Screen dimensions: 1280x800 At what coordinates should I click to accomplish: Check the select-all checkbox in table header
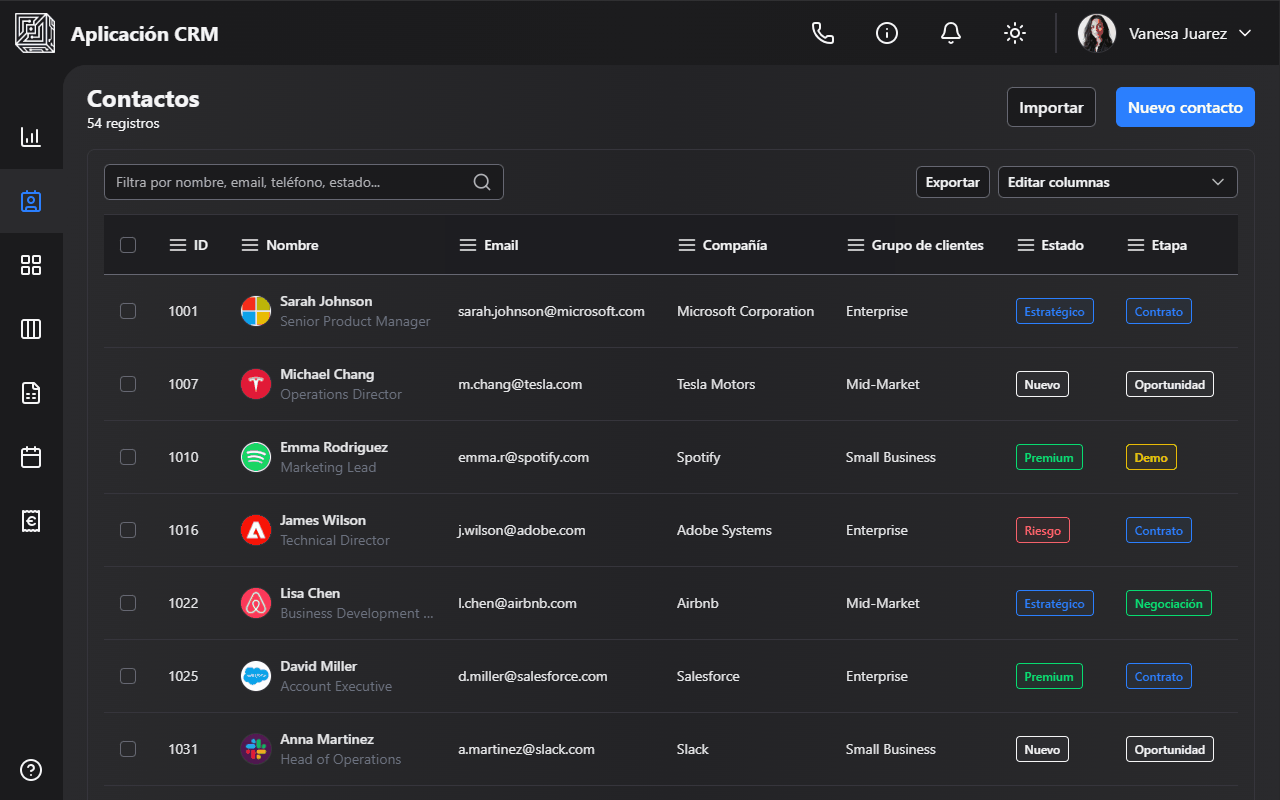pos(128,244)
